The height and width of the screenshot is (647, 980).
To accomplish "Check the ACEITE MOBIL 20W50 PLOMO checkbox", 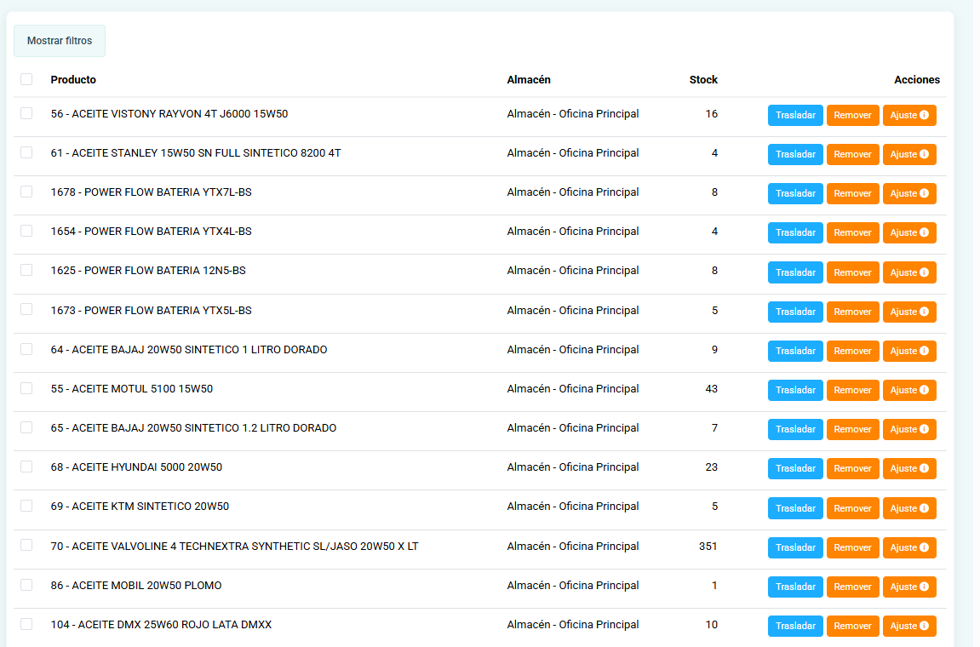I will coord(26,584).
